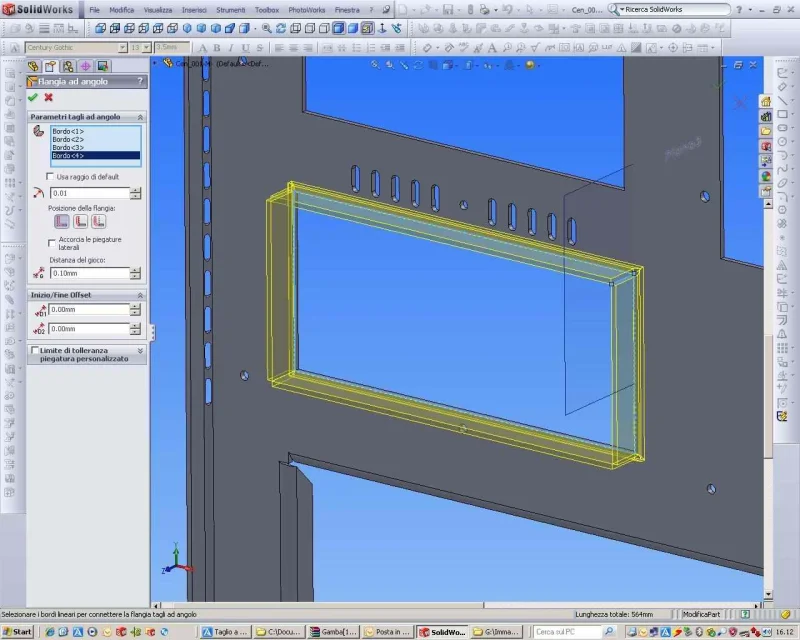This screenshot has height=640, width=800.
Task: Open the Inserisci menu
Action: tap(194, 9)
